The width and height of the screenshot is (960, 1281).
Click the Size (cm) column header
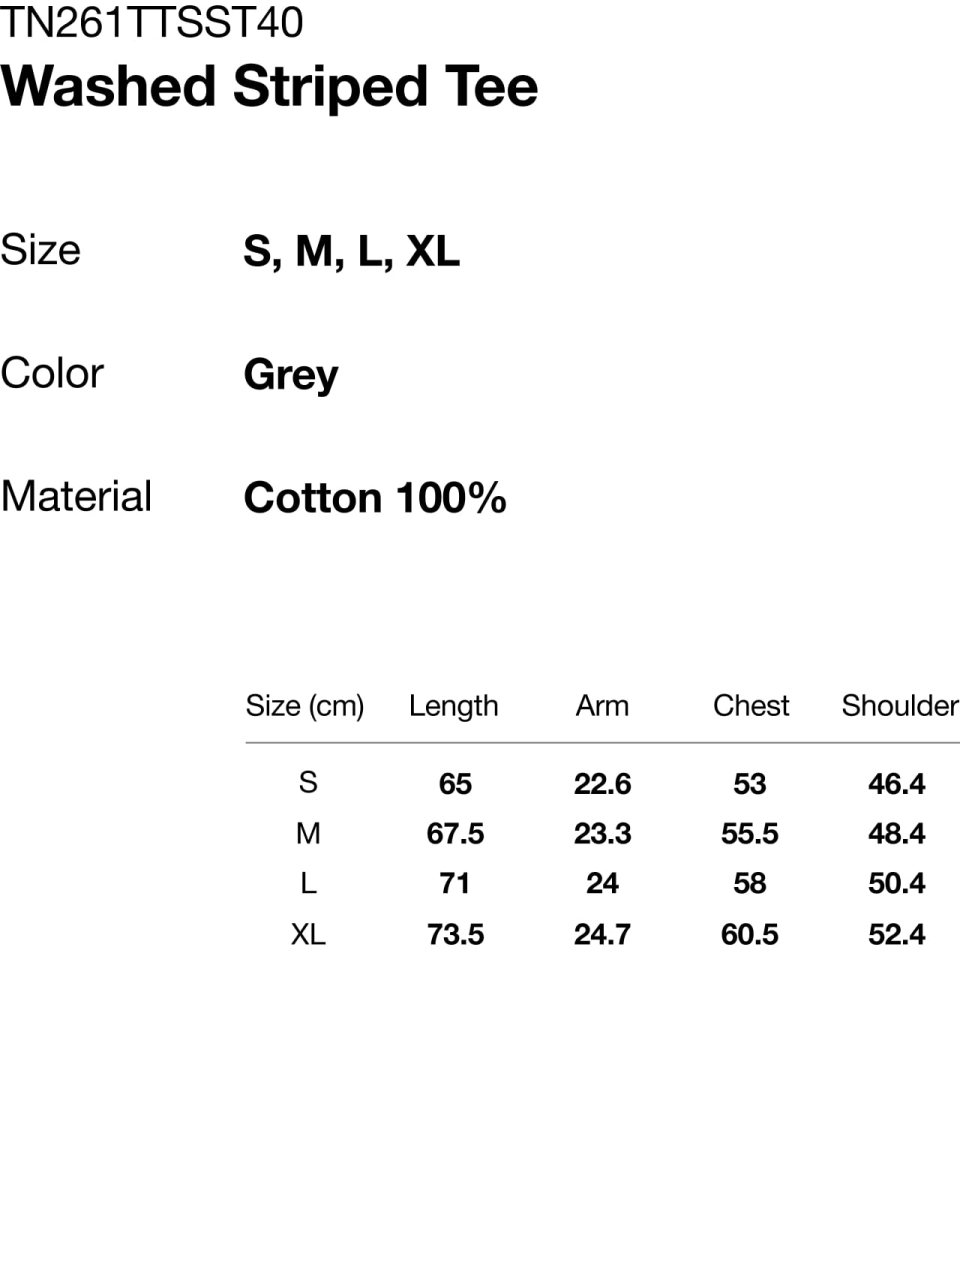pos(305,706)
